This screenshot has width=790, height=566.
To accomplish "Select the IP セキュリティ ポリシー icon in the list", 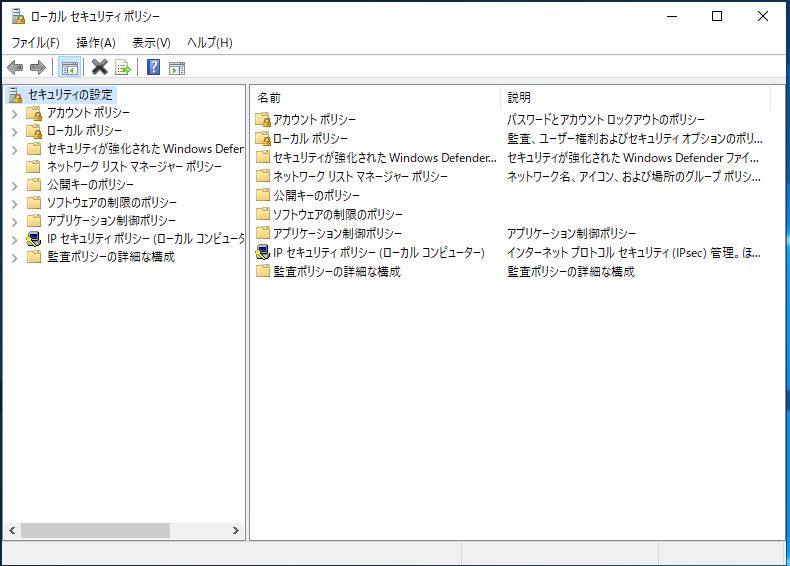I will pyautogui.click(x=263, y=252).
